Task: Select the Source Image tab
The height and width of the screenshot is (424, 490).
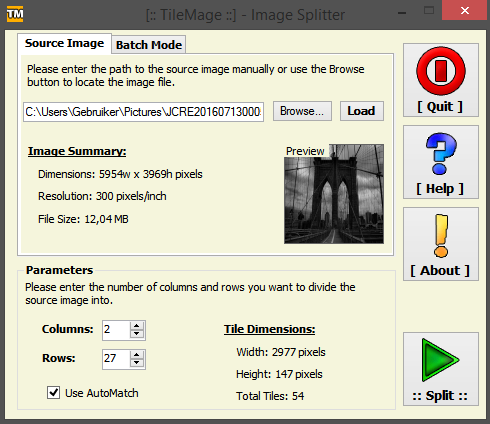Action: coord(64,43)
